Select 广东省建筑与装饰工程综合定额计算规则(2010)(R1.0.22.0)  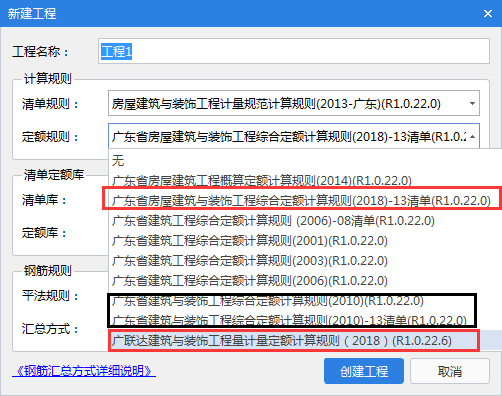coord(305,301)
